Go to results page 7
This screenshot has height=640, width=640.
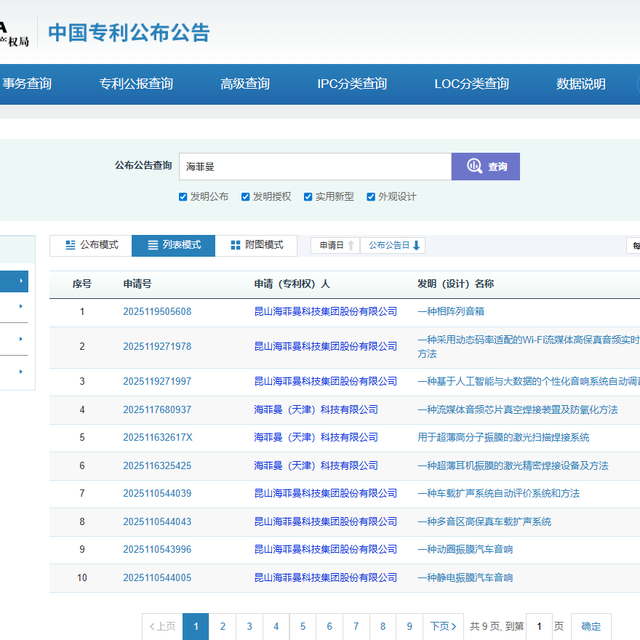pyautogui.click(x=356, y=627)
